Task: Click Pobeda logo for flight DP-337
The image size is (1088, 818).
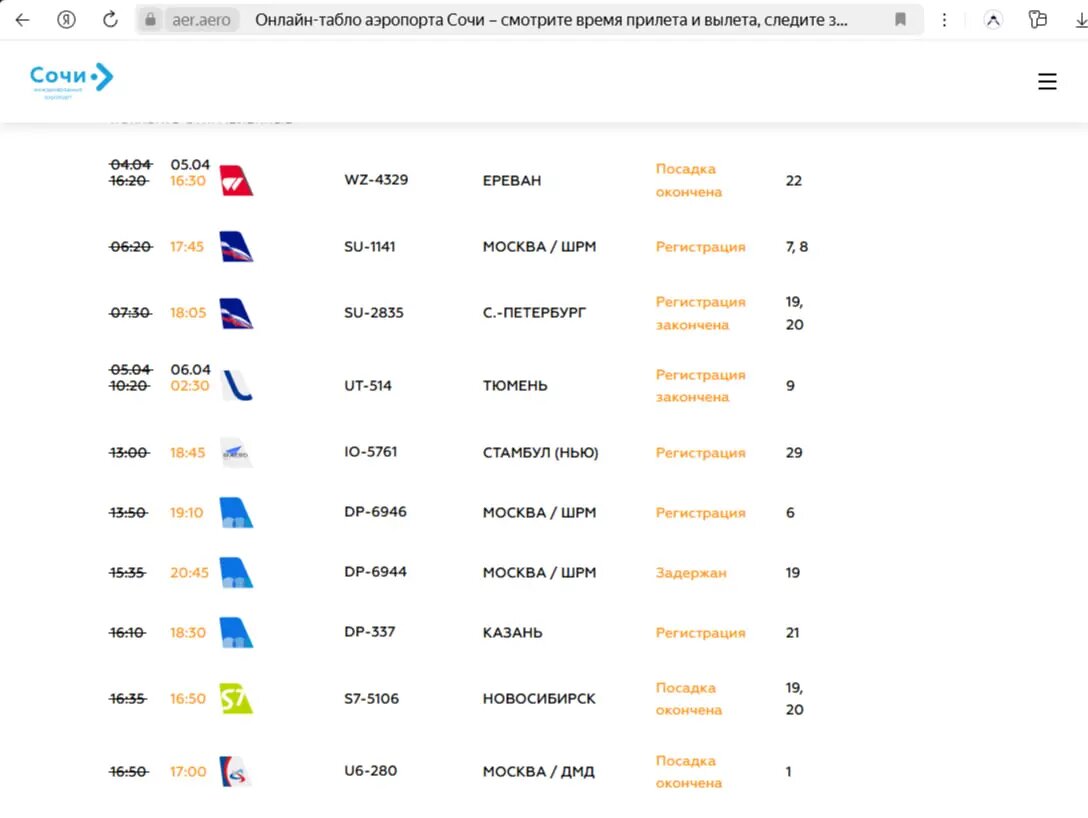Action: [236, 632]
